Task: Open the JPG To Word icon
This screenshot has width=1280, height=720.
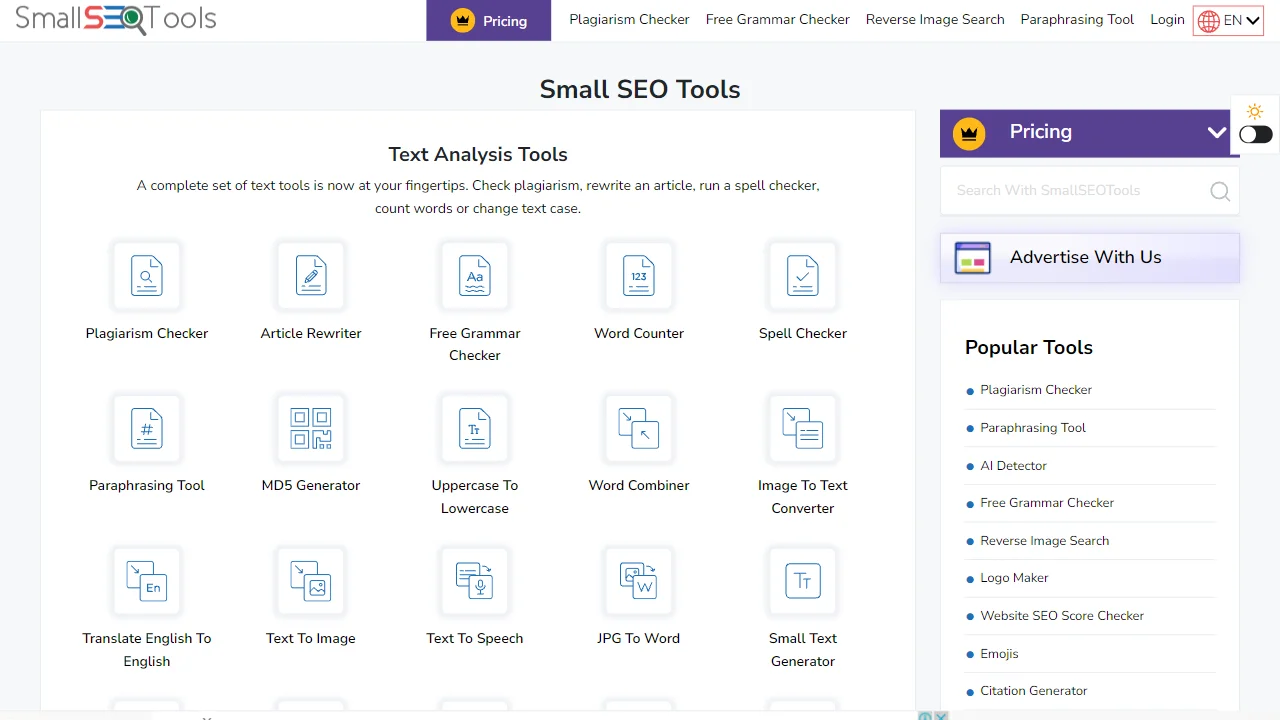Action: [639, 581]
